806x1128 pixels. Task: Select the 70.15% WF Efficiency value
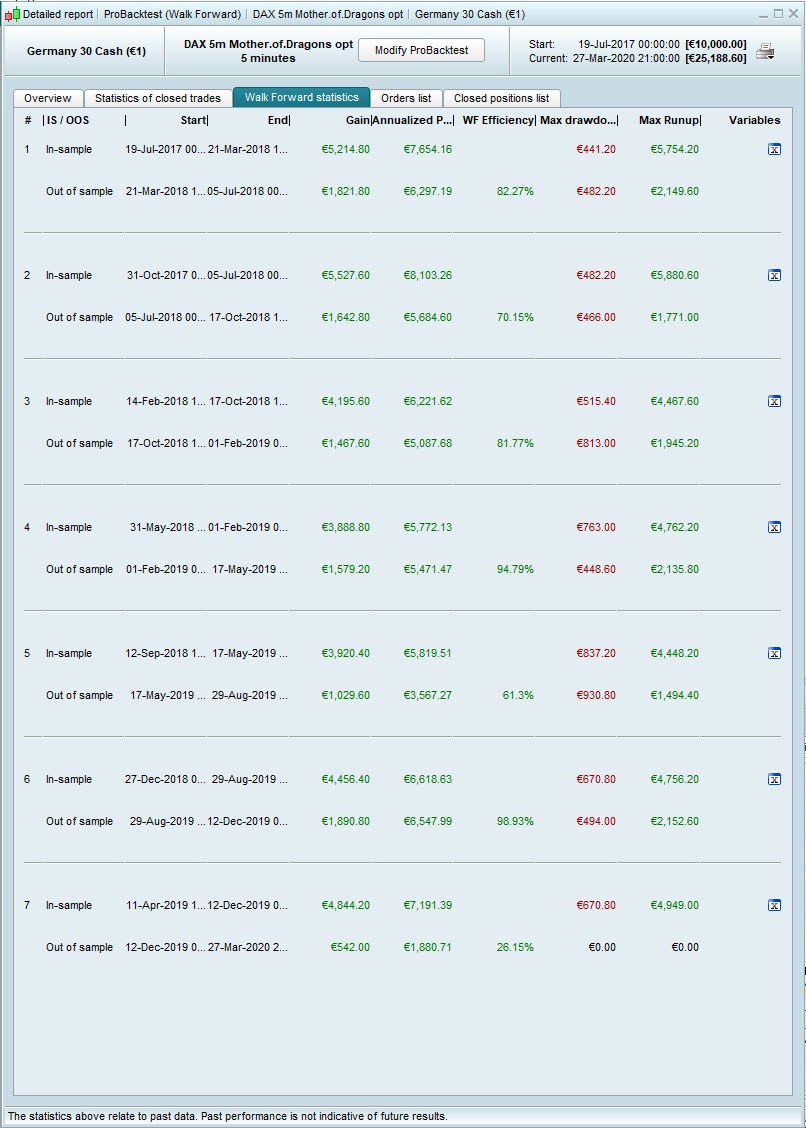515,317
